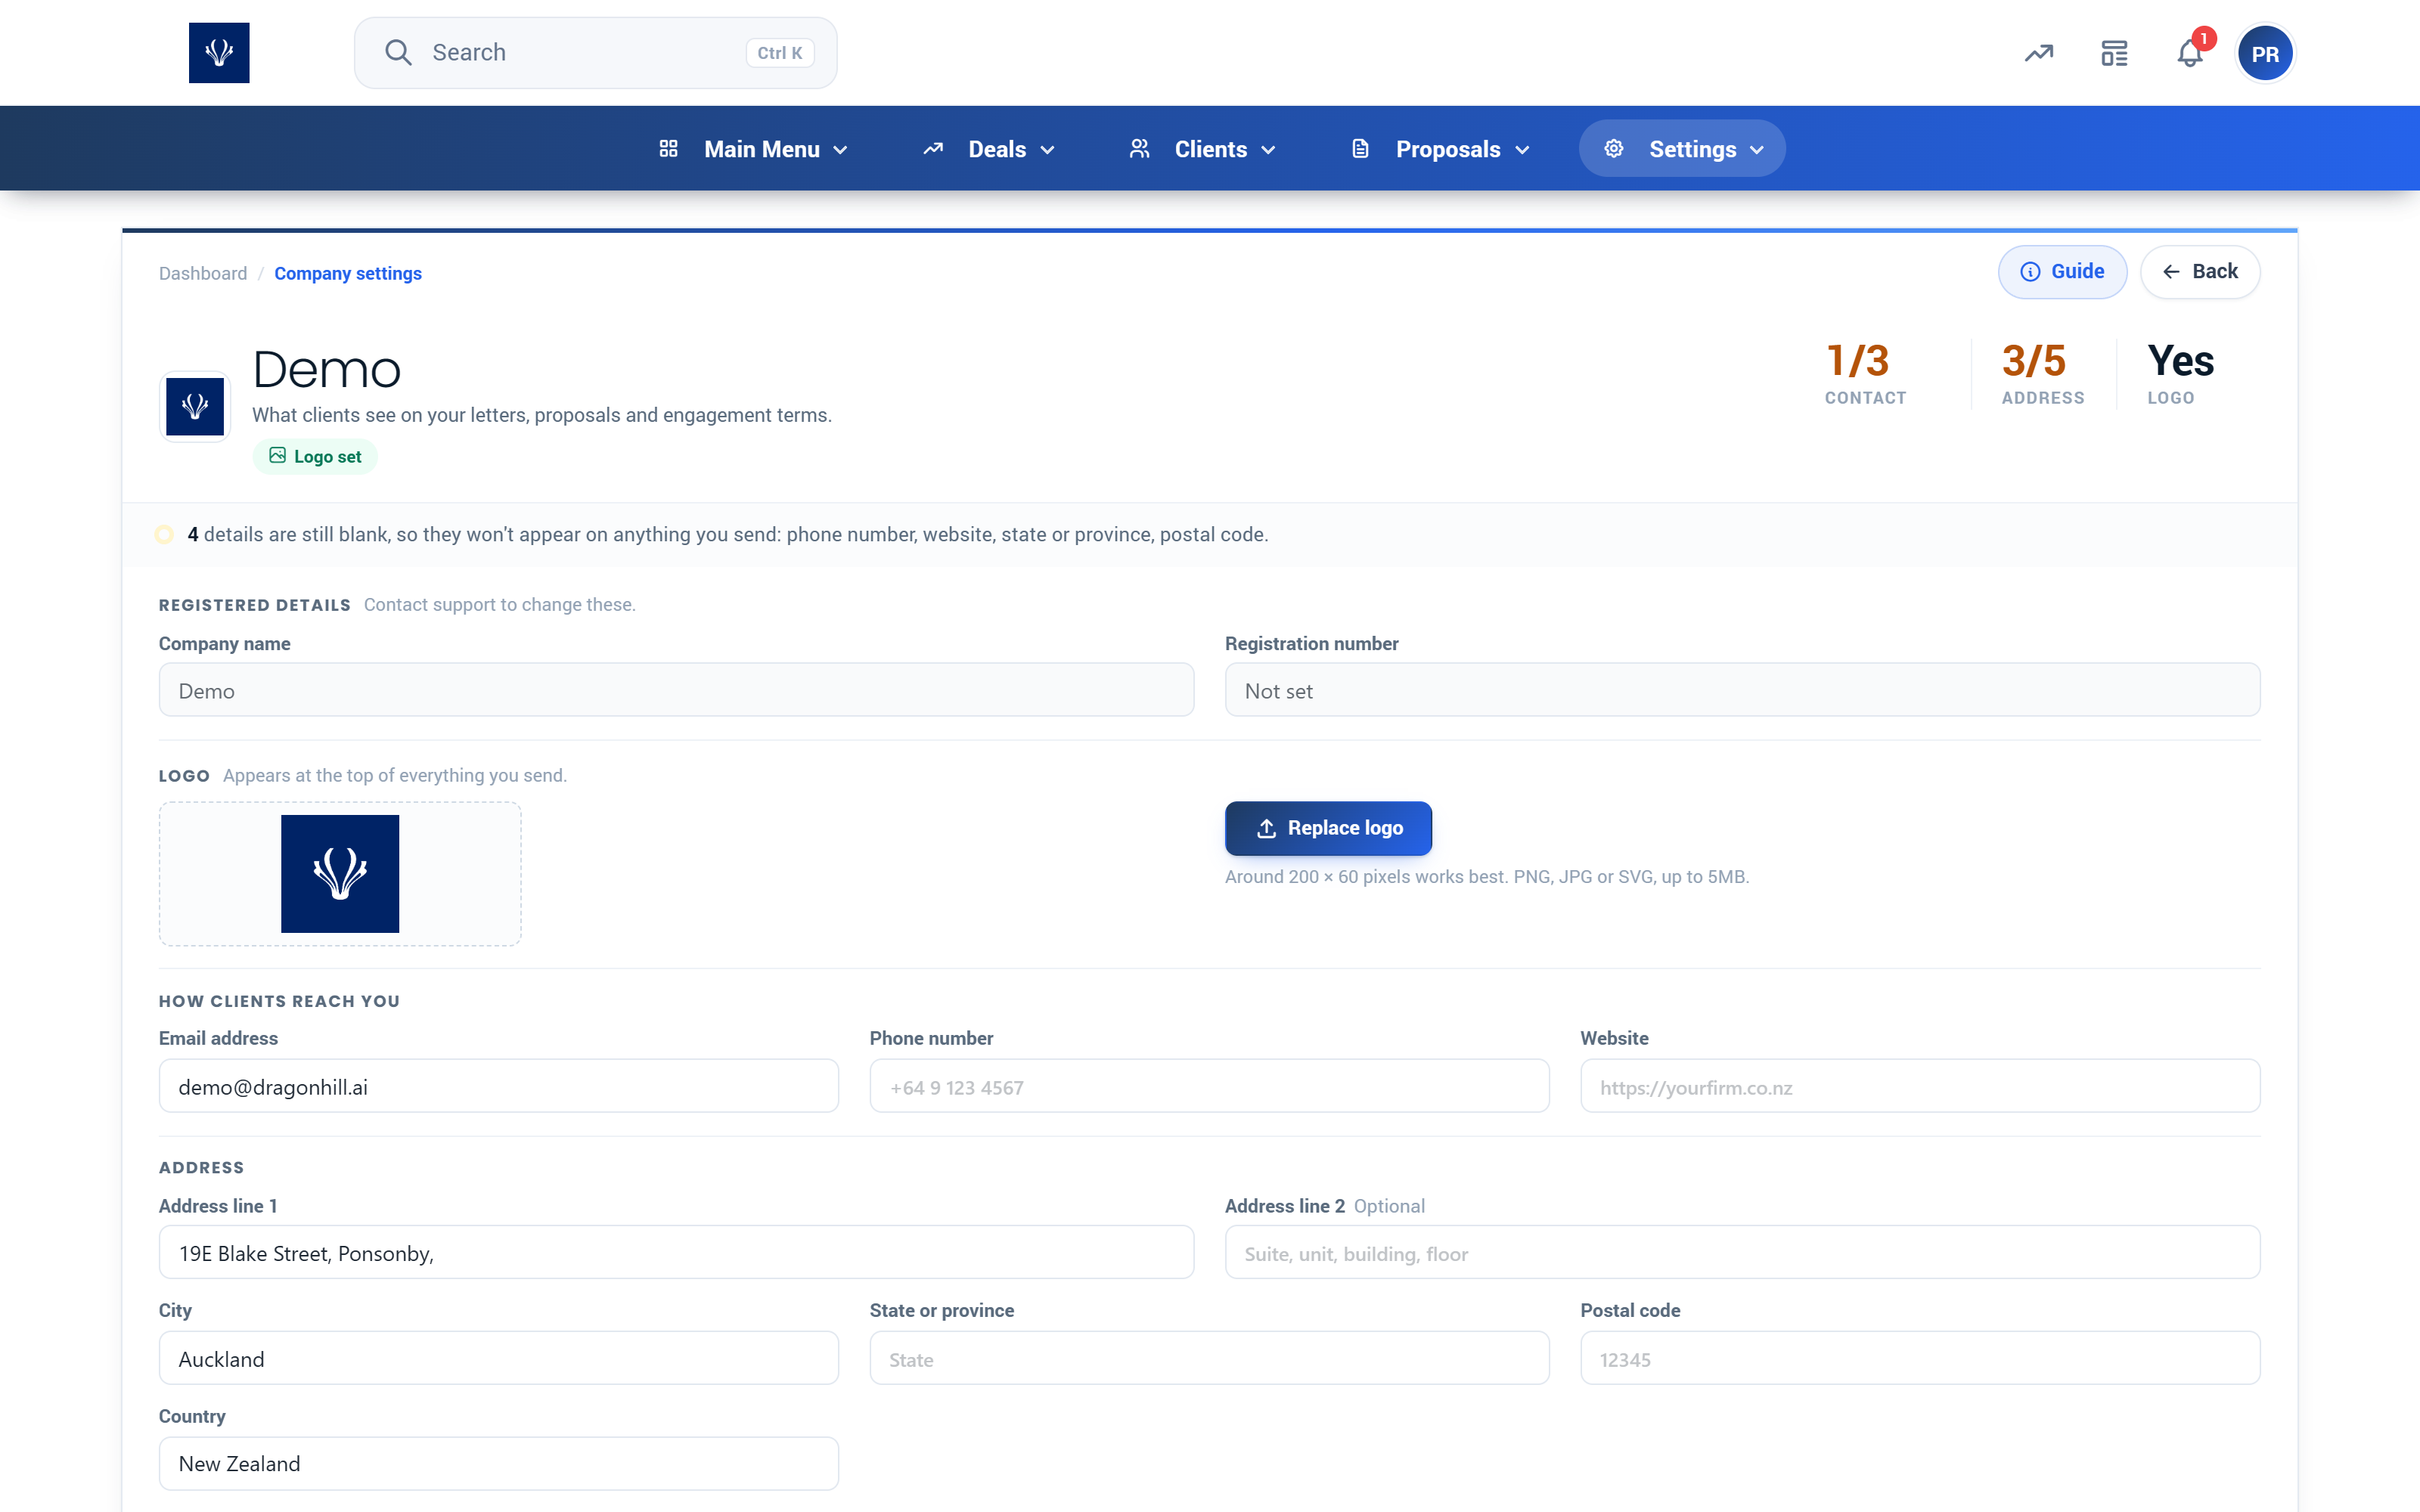This screenshot has height=1512, width=2420.
Task: Open the Deals navigation item
Action: coord(989,149)
